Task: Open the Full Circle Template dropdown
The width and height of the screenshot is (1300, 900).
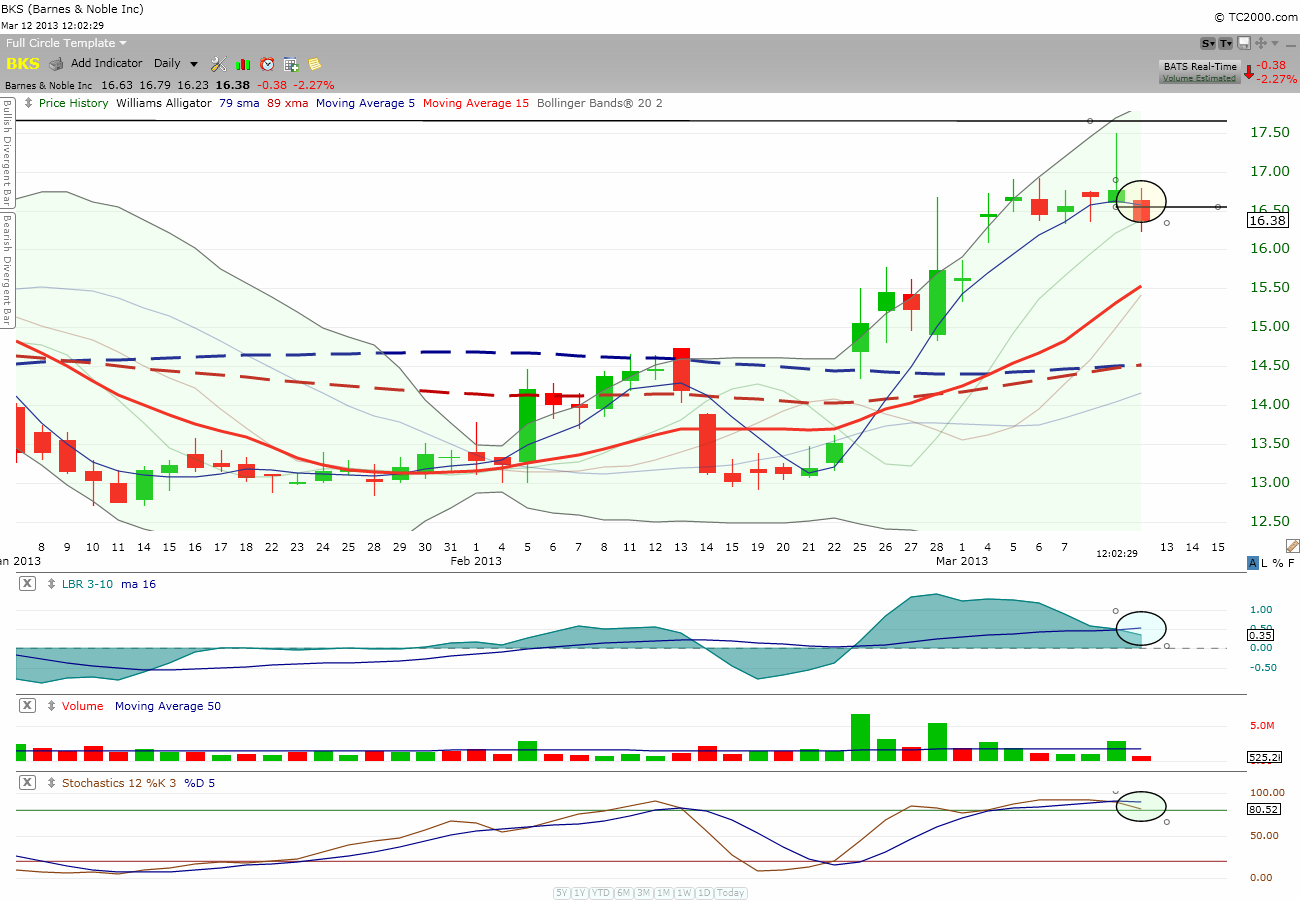Action: coord(66,43)
